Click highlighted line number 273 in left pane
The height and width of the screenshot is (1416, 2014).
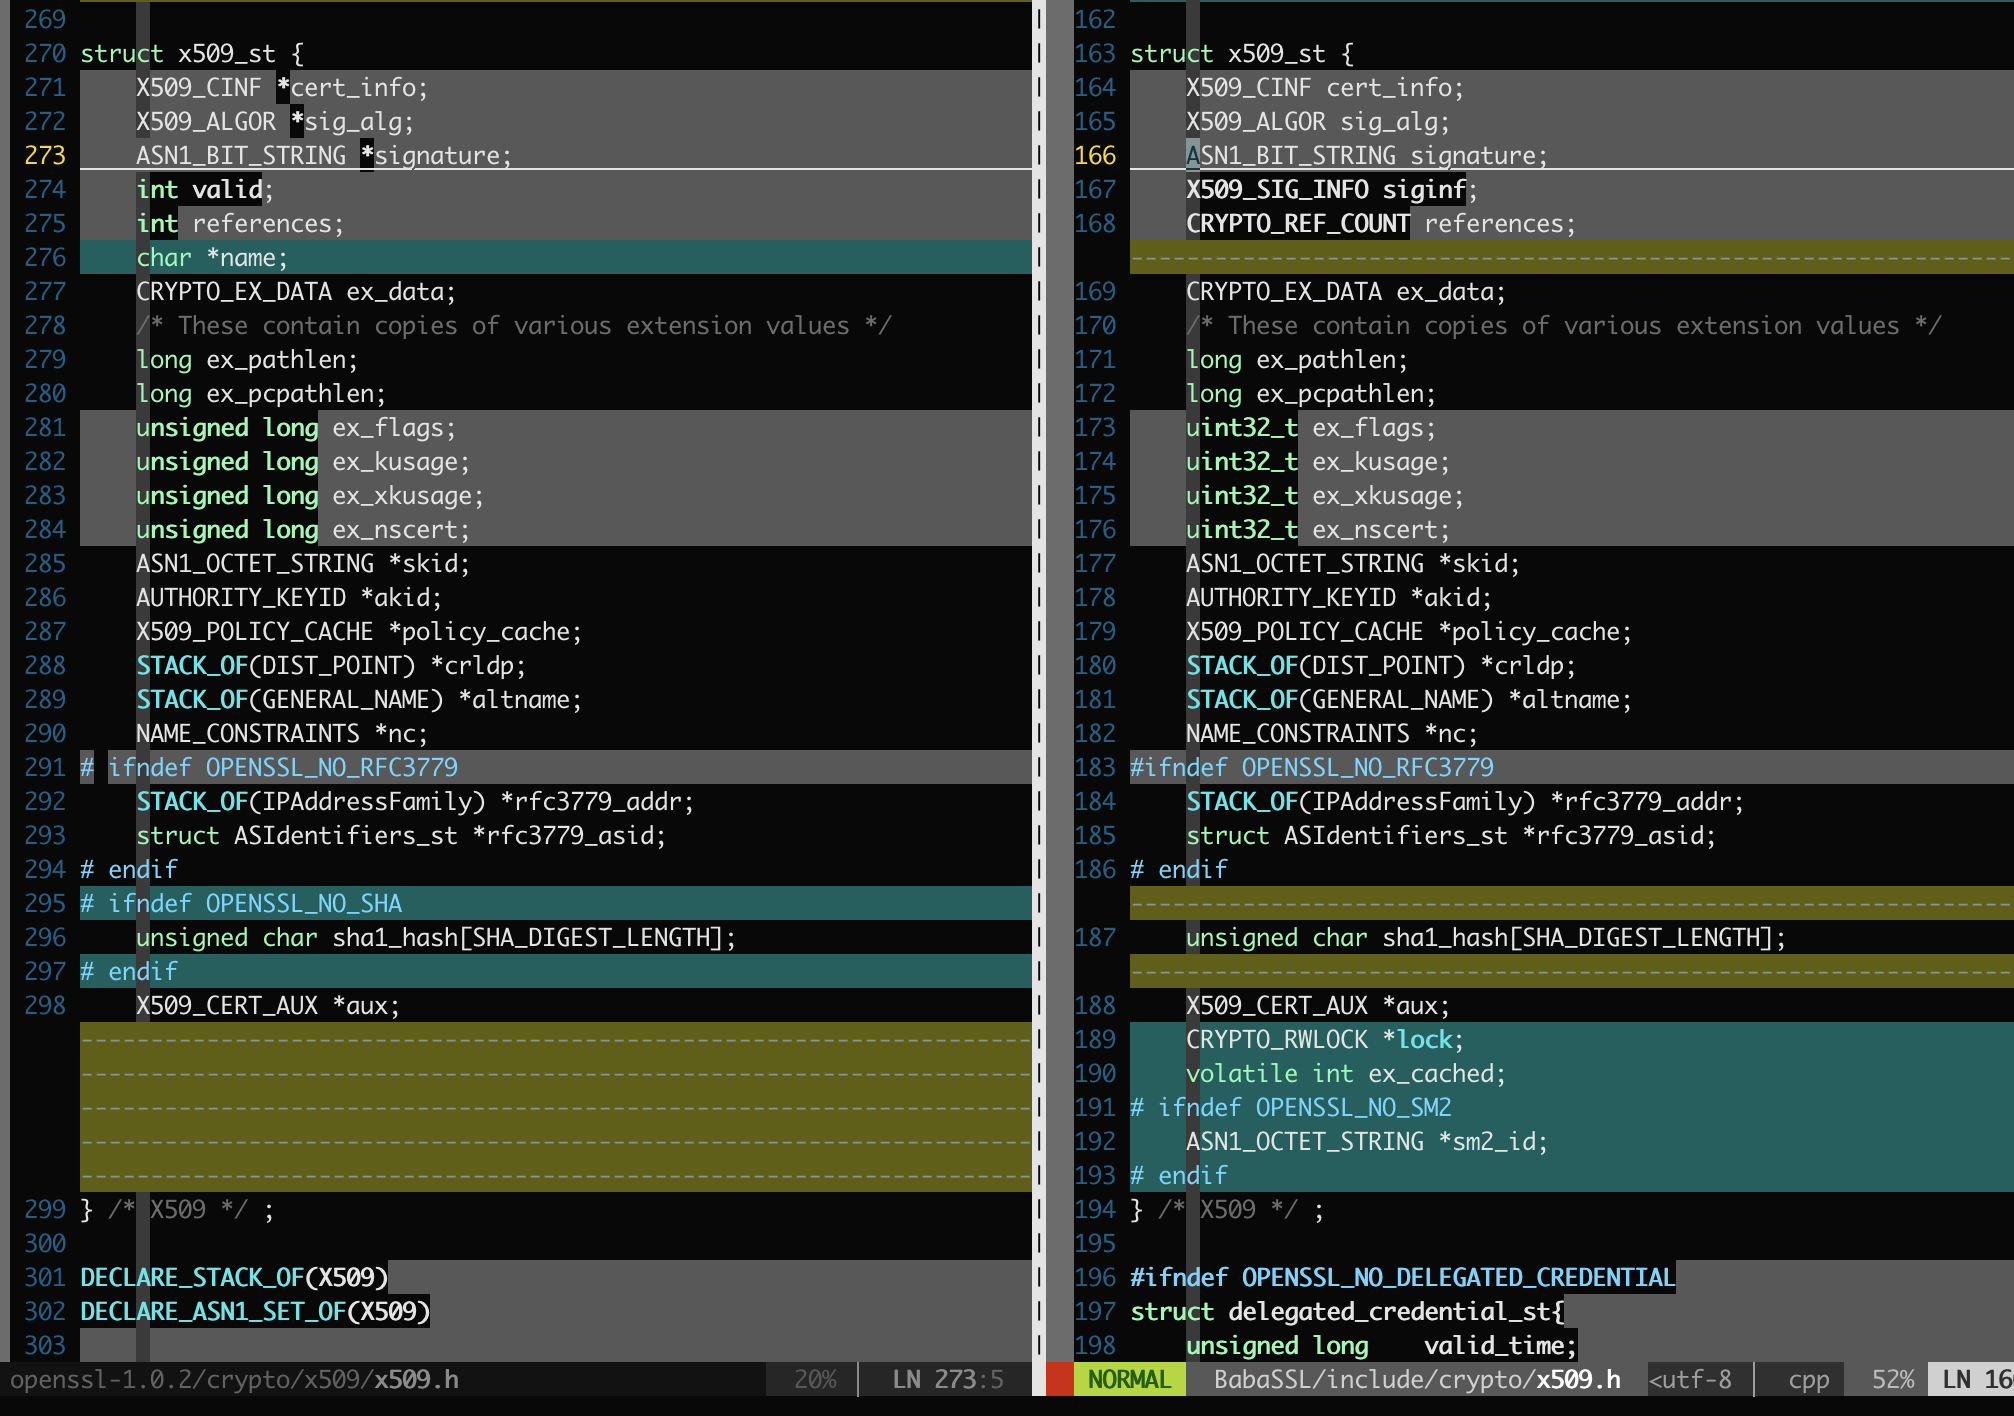click(x=45, y=156)
